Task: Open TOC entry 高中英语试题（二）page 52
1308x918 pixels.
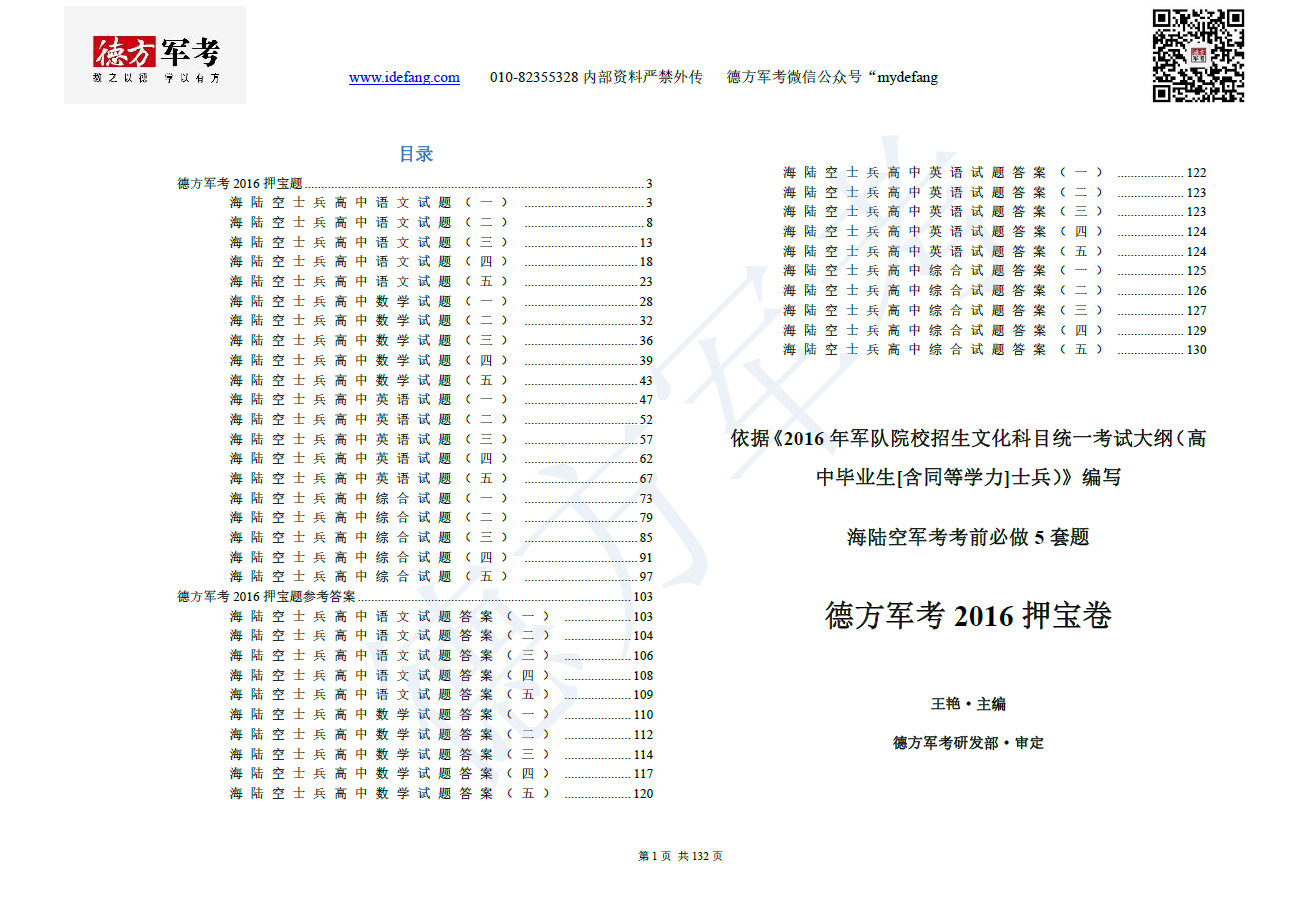Action: [x=441, y=419]
